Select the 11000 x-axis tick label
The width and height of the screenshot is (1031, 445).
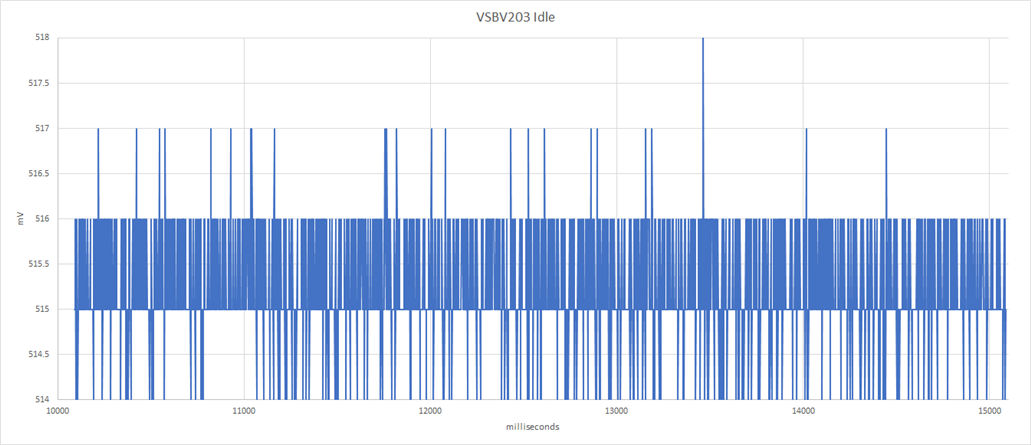click(x=243, y=411)
